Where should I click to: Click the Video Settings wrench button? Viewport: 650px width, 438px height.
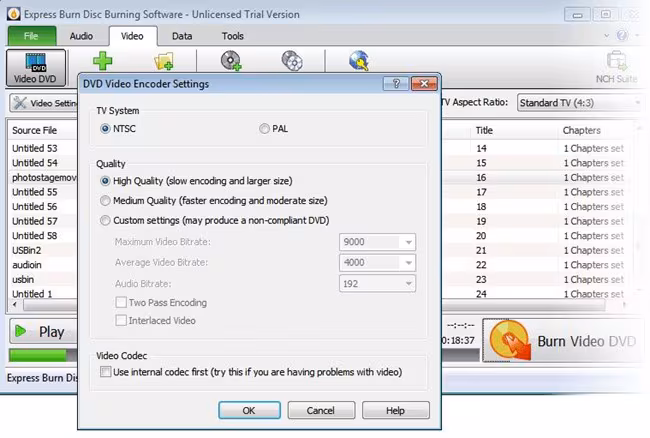44,103
